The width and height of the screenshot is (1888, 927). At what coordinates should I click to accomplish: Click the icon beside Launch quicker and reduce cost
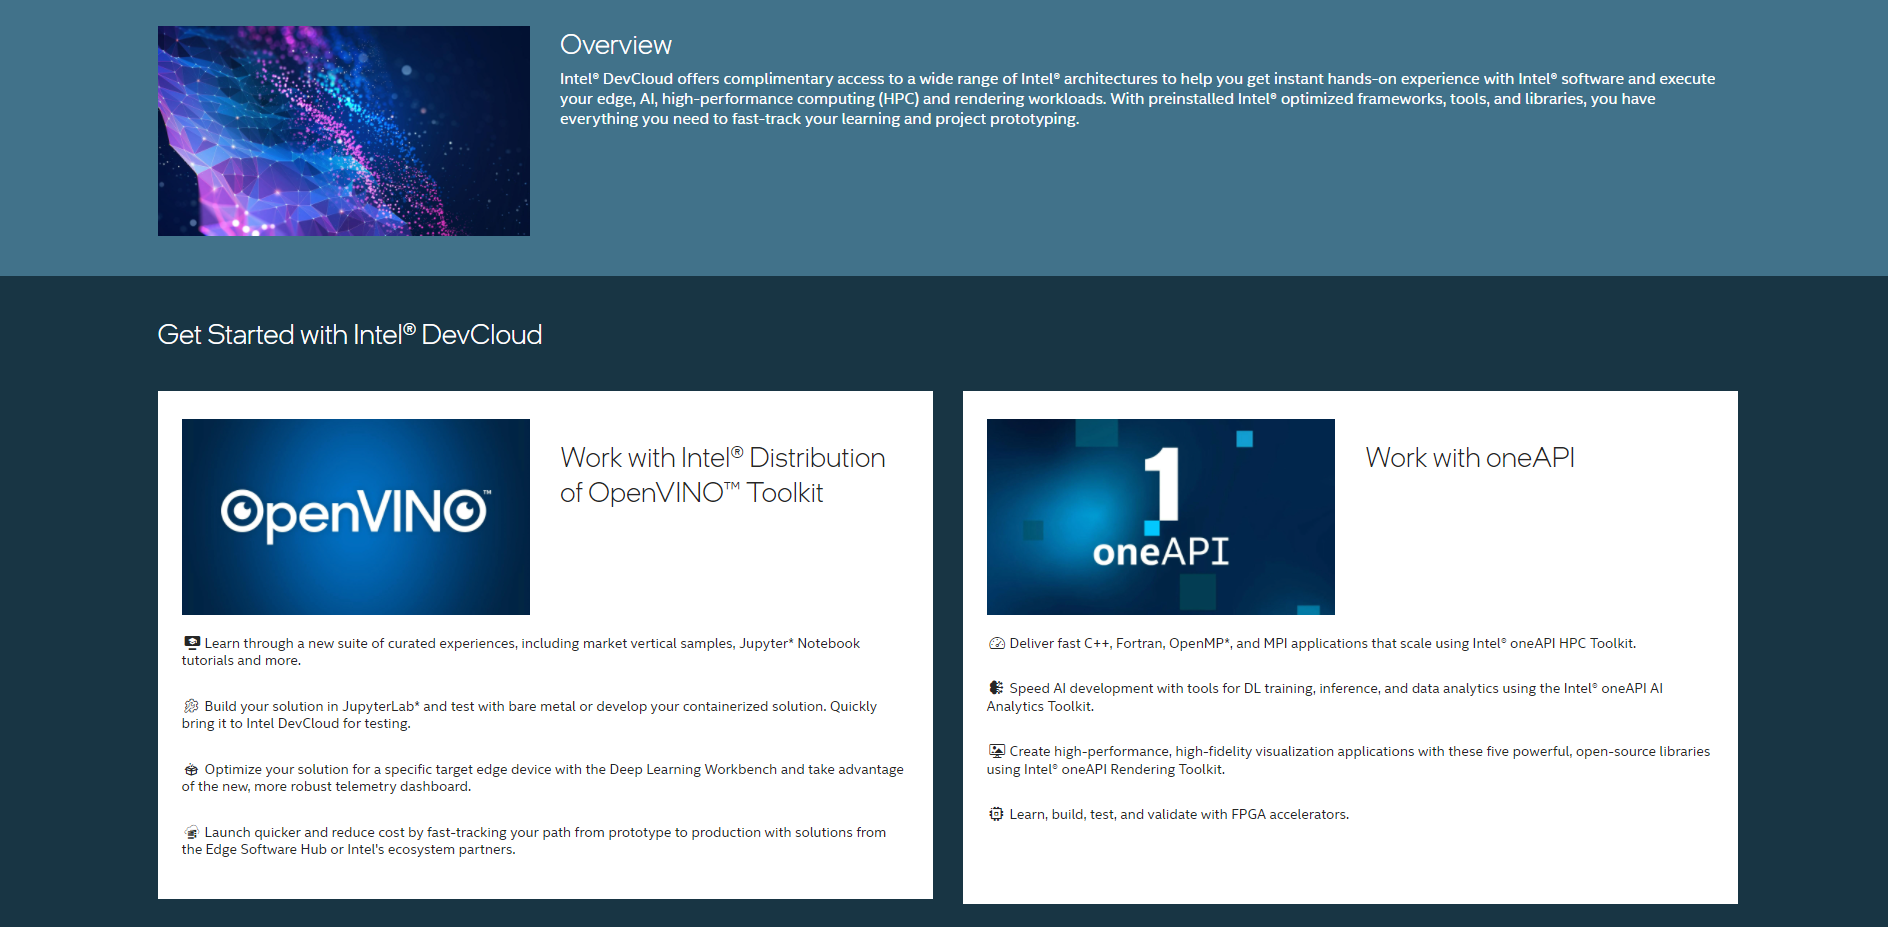(192, 832)
